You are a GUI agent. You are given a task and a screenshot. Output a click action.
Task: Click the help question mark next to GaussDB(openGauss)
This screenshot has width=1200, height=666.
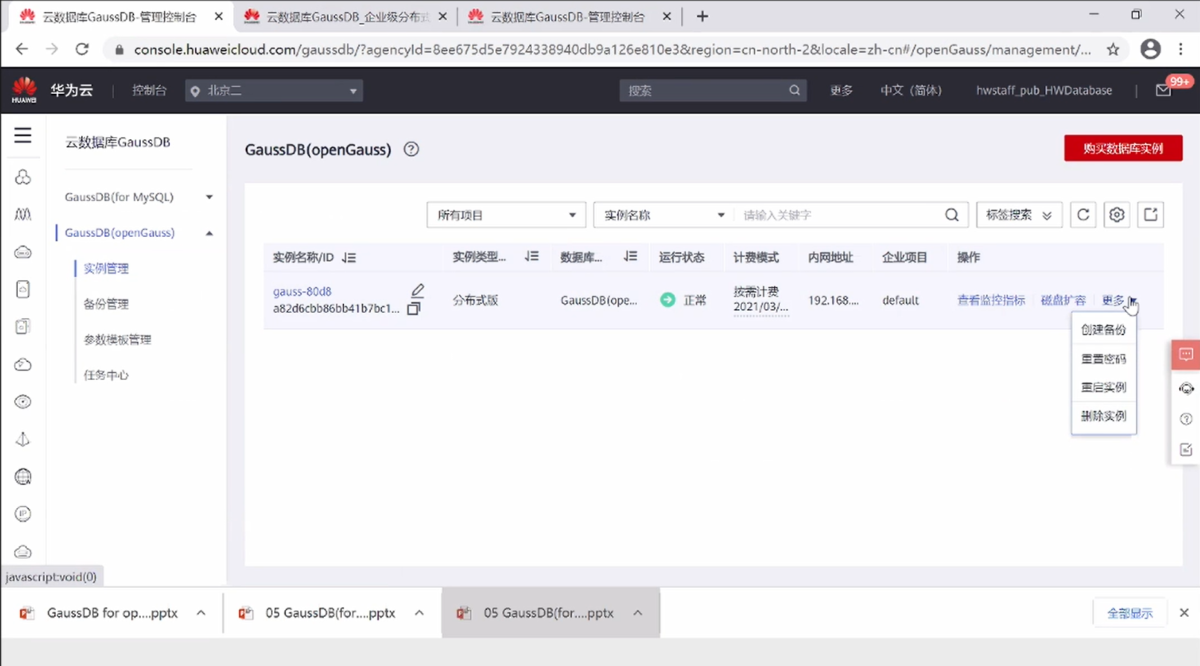pyautogui.click(x=411, y=149)
